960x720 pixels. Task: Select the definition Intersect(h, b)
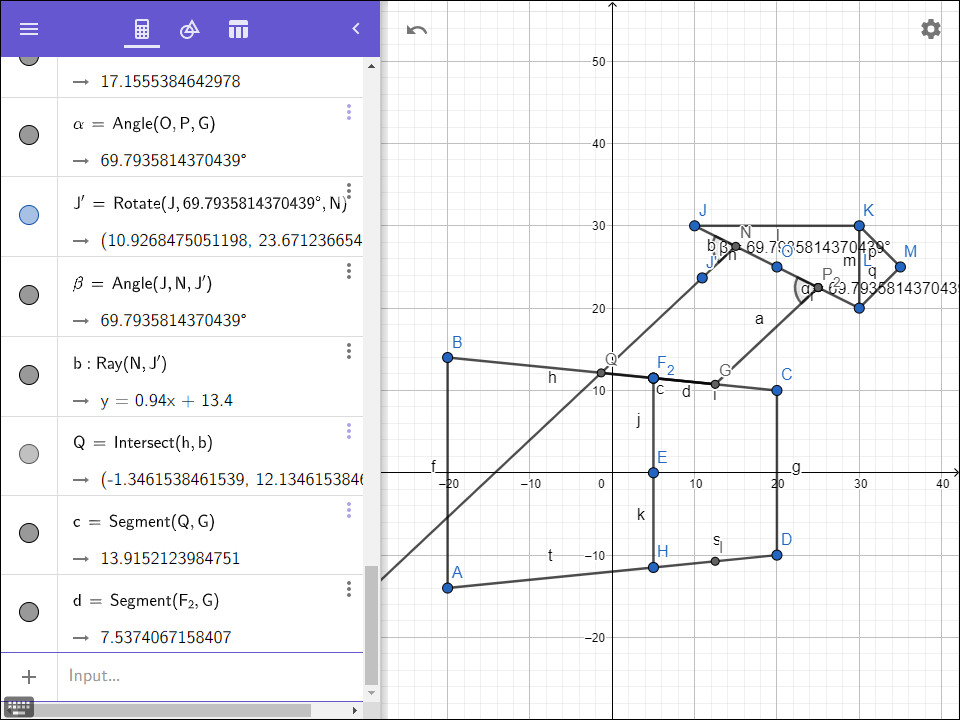click(x=163, y=443)
